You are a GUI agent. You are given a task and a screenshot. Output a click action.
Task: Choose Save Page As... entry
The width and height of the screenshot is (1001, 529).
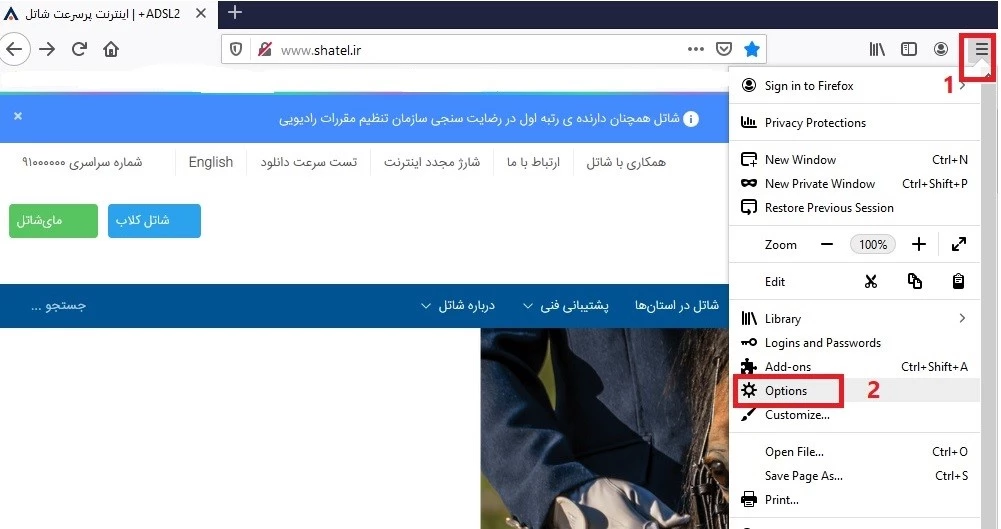854,476
